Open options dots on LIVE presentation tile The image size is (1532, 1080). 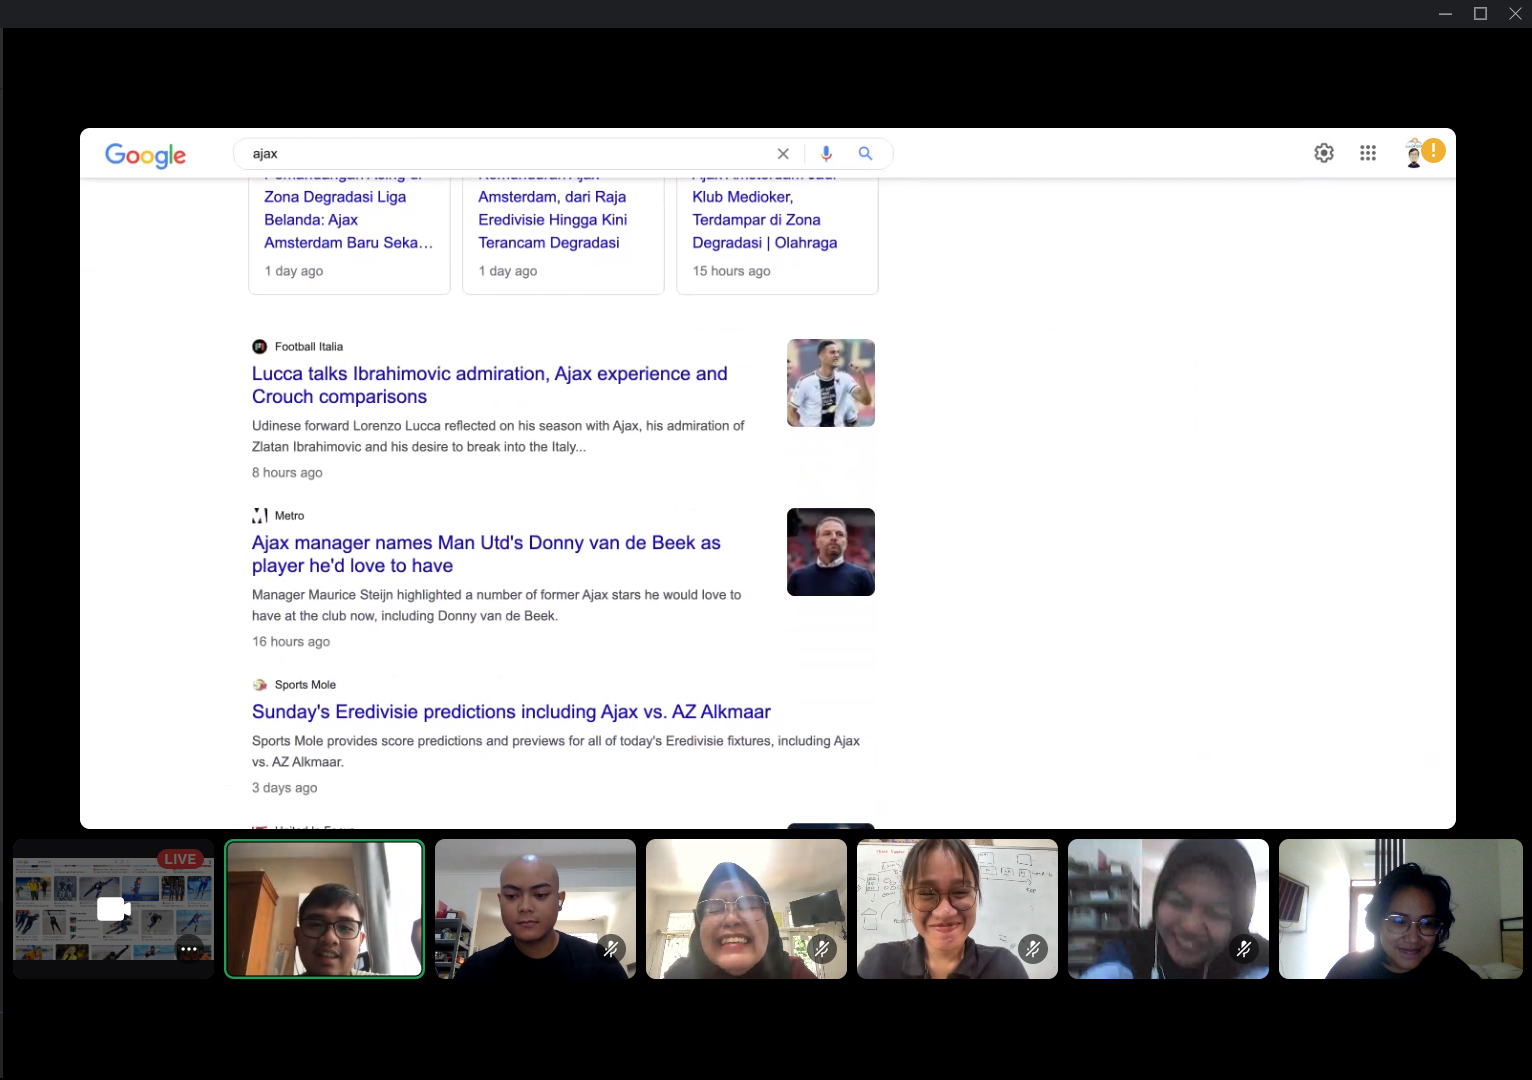(x=189, y=949)
